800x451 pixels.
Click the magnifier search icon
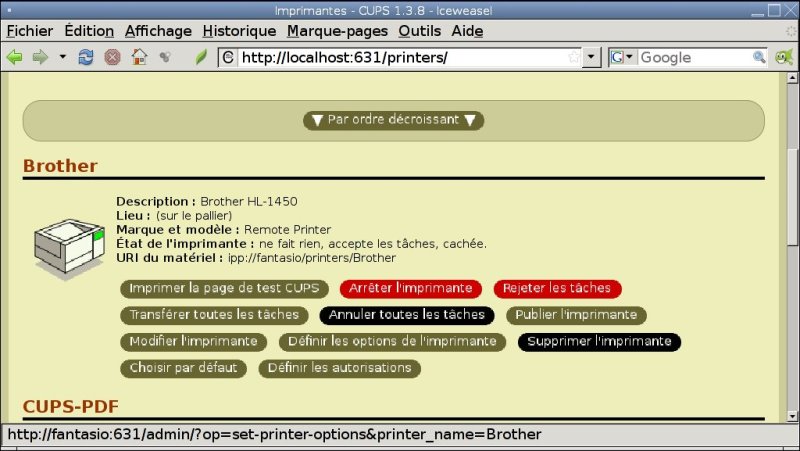[759, 57]
